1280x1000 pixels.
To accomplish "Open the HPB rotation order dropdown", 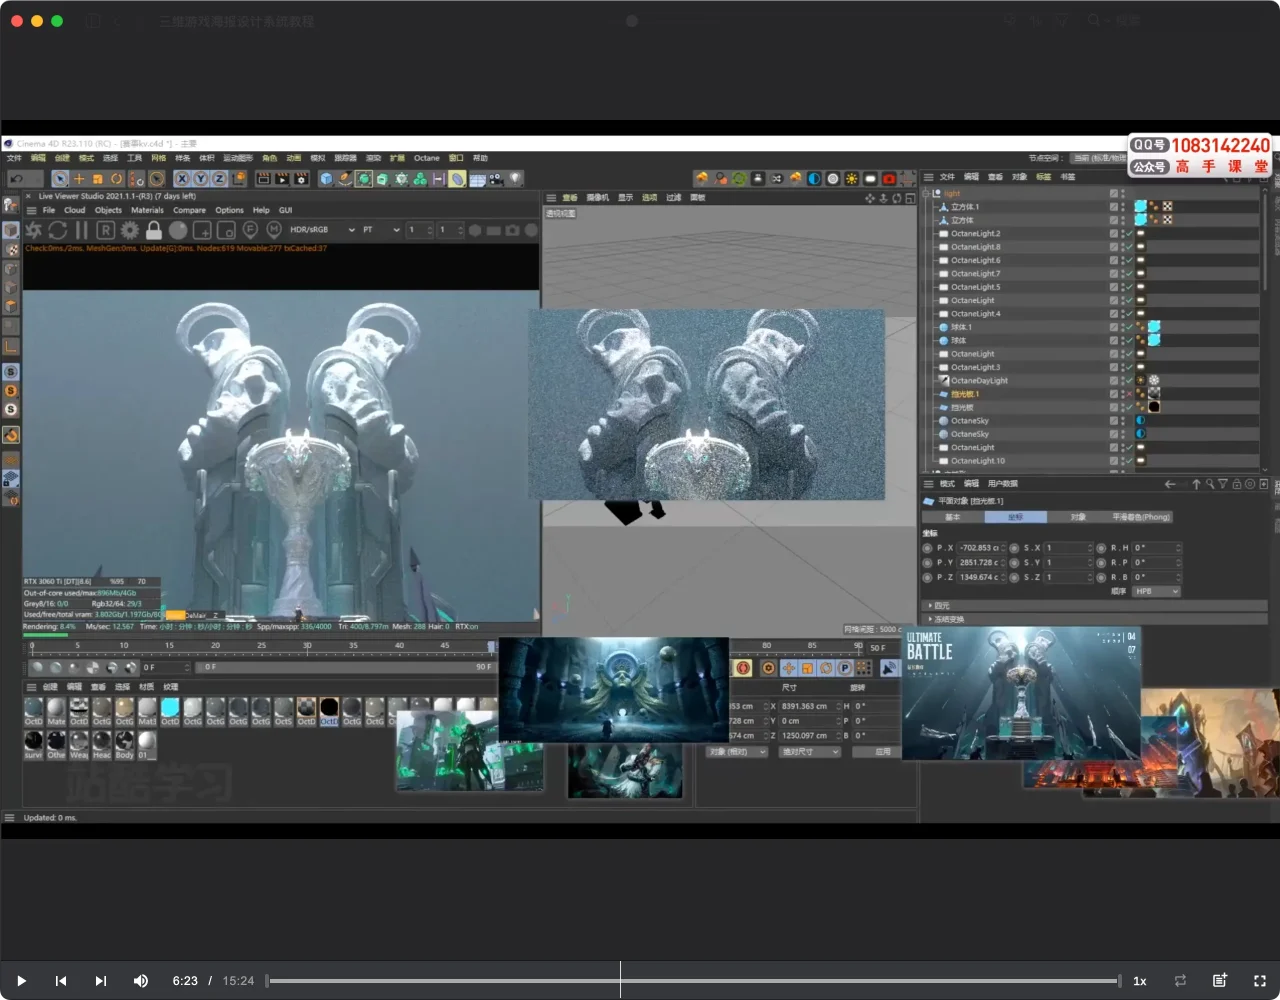I will [x=1155, y=591].
